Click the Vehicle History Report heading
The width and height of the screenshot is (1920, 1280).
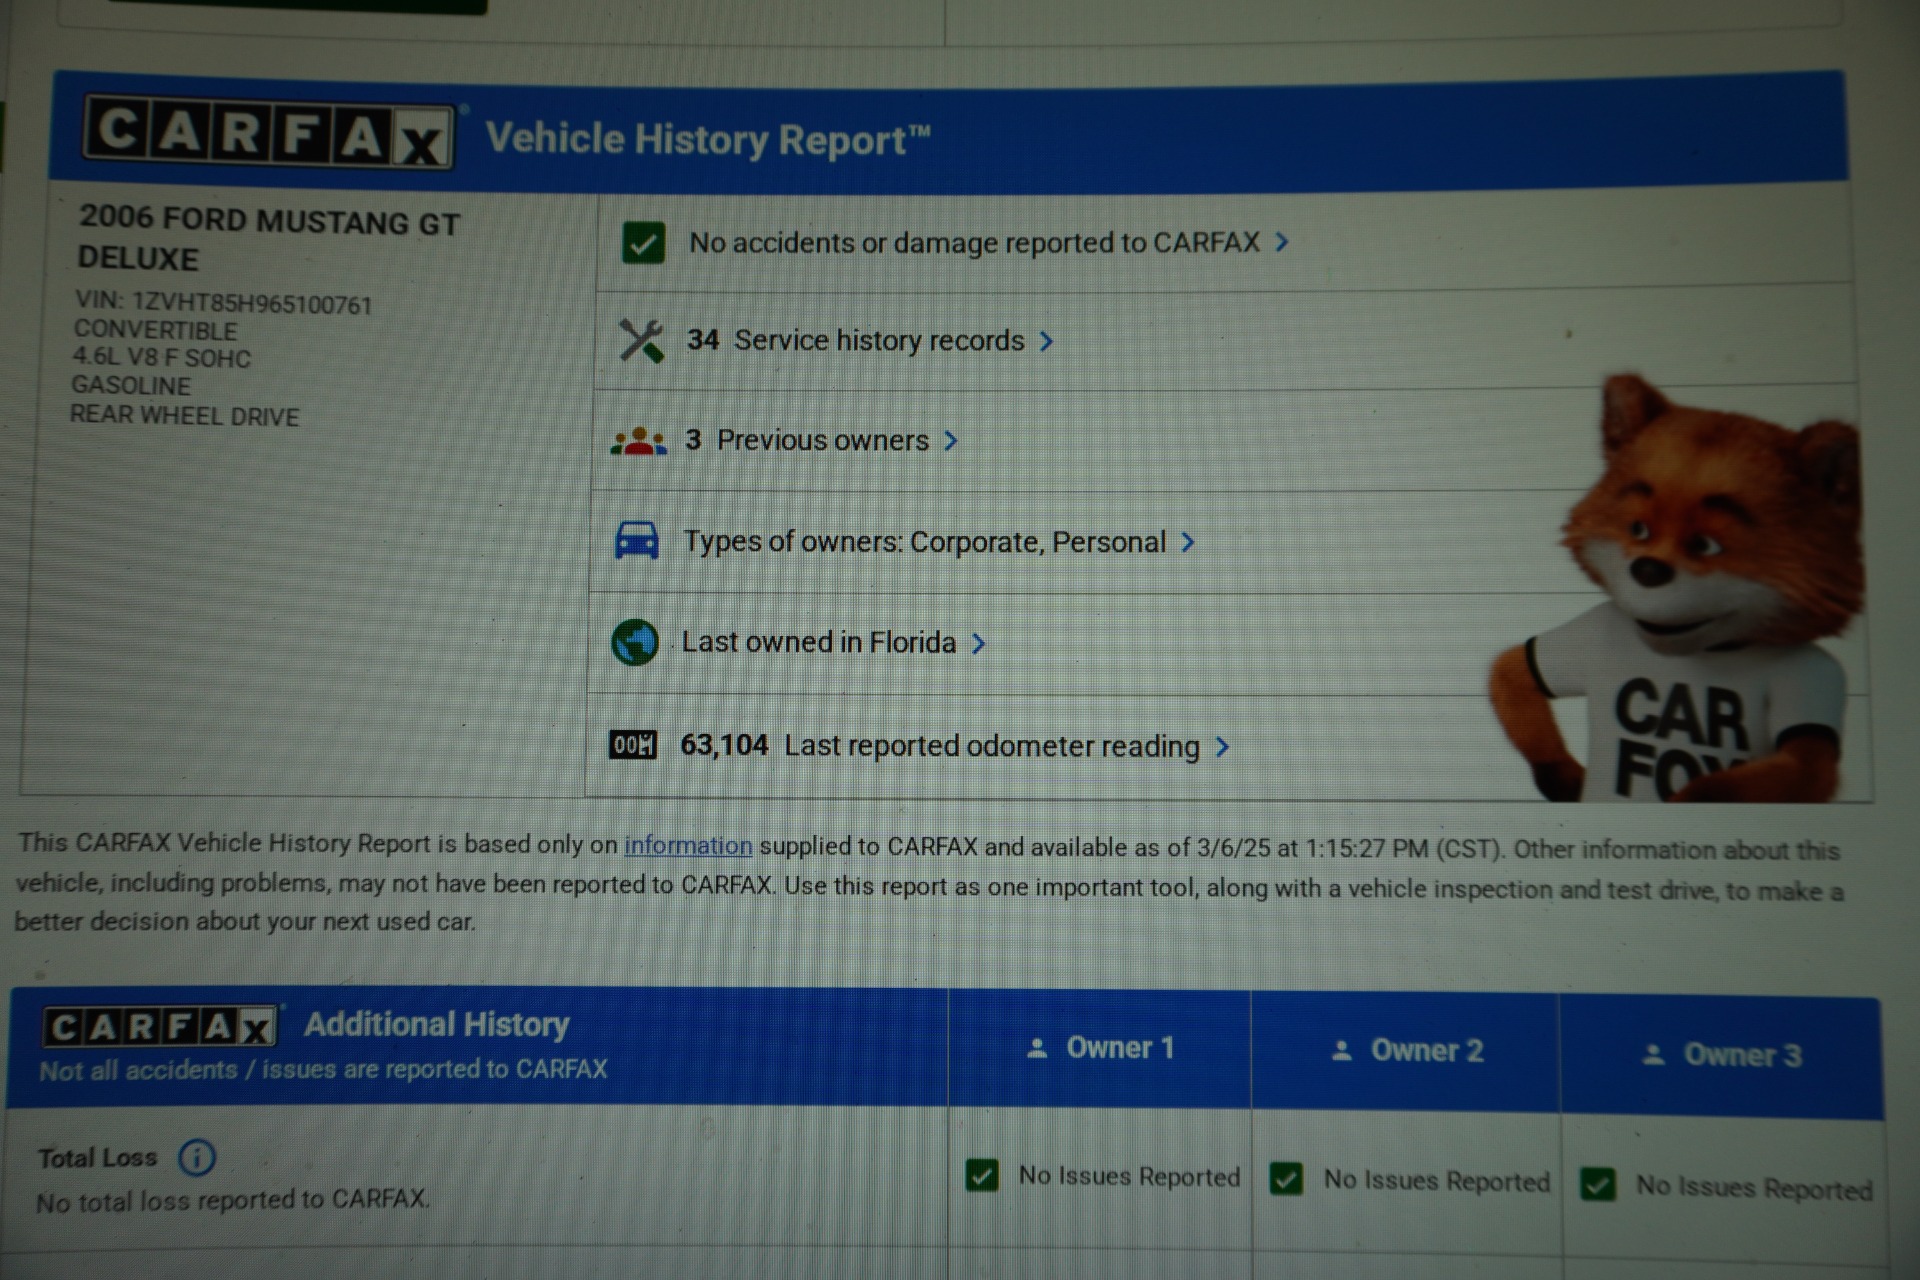[708, 139]
